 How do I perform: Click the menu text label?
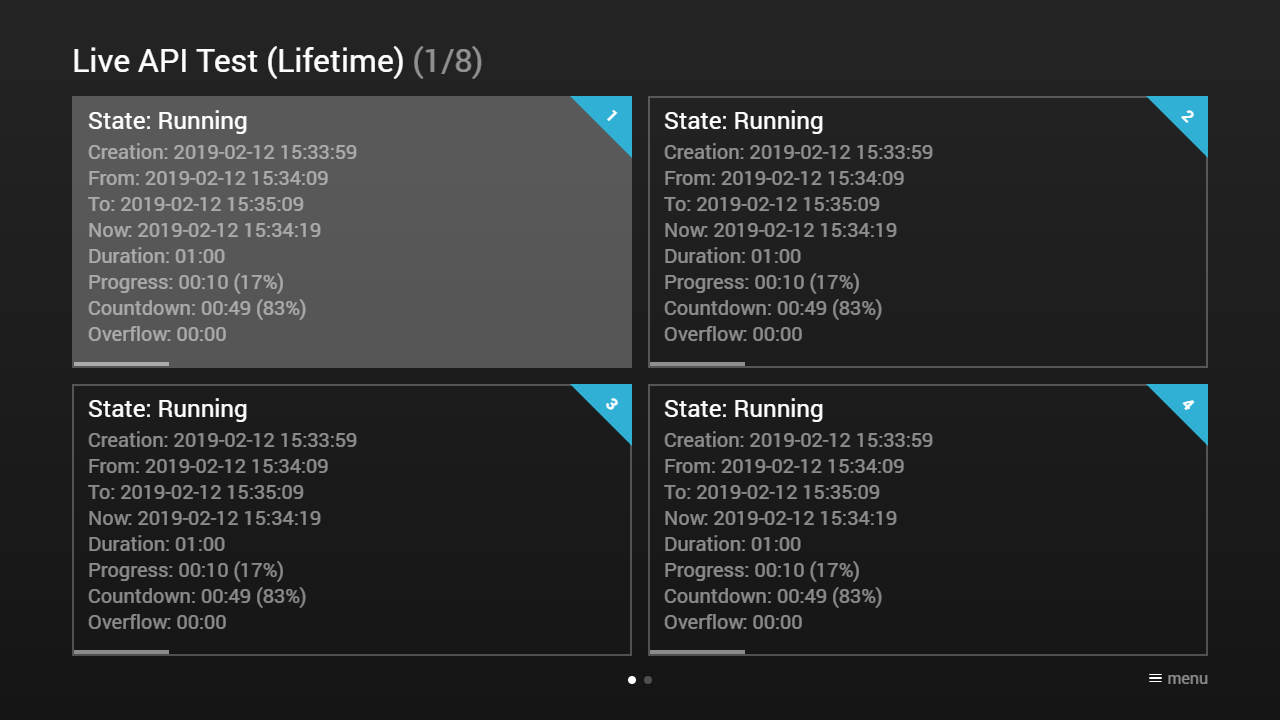[x=1187, y=678]
